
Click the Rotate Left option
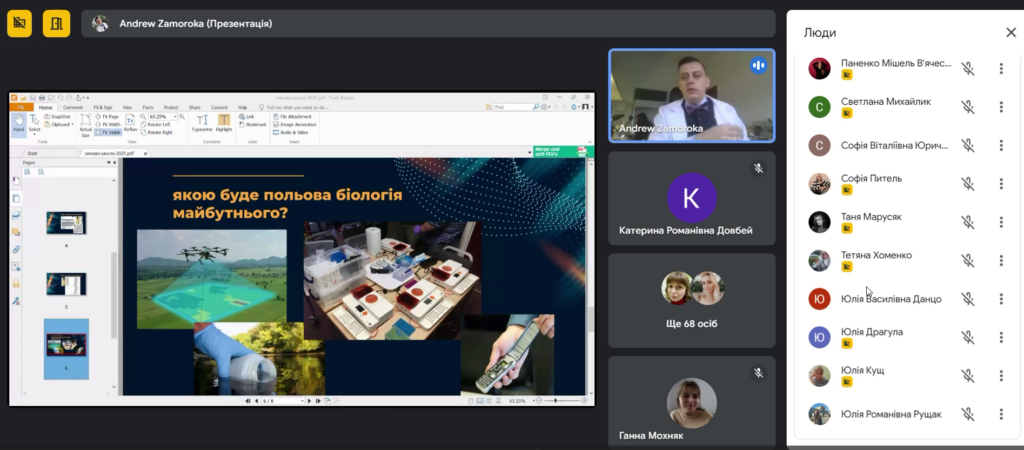[x=155, y=124]
